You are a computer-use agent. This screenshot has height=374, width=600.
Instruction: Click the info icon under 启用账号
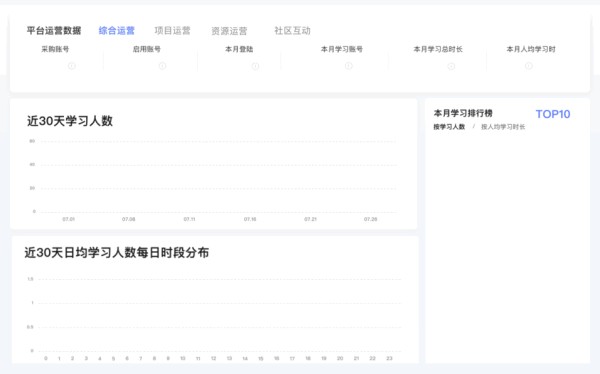[162, 66]
